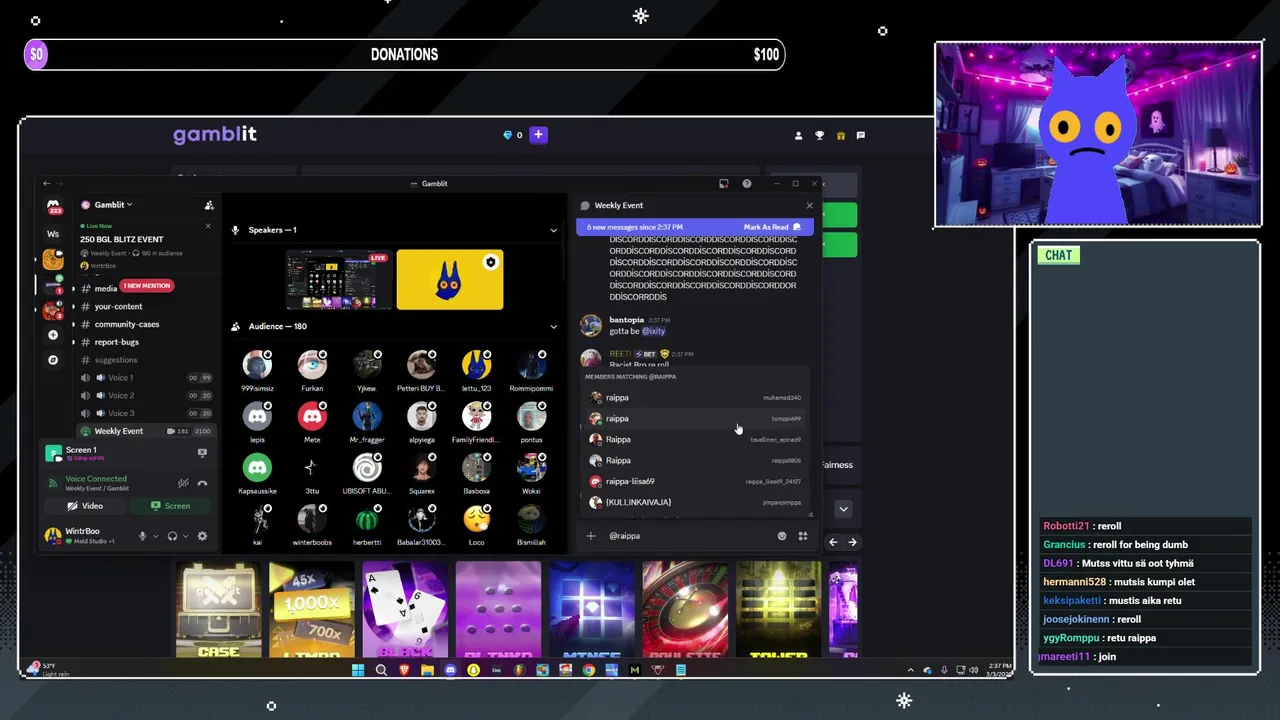This screenshot has height=720, width=1280.
Task: Open Discord direct messages home icon
Action: point(53,207)
